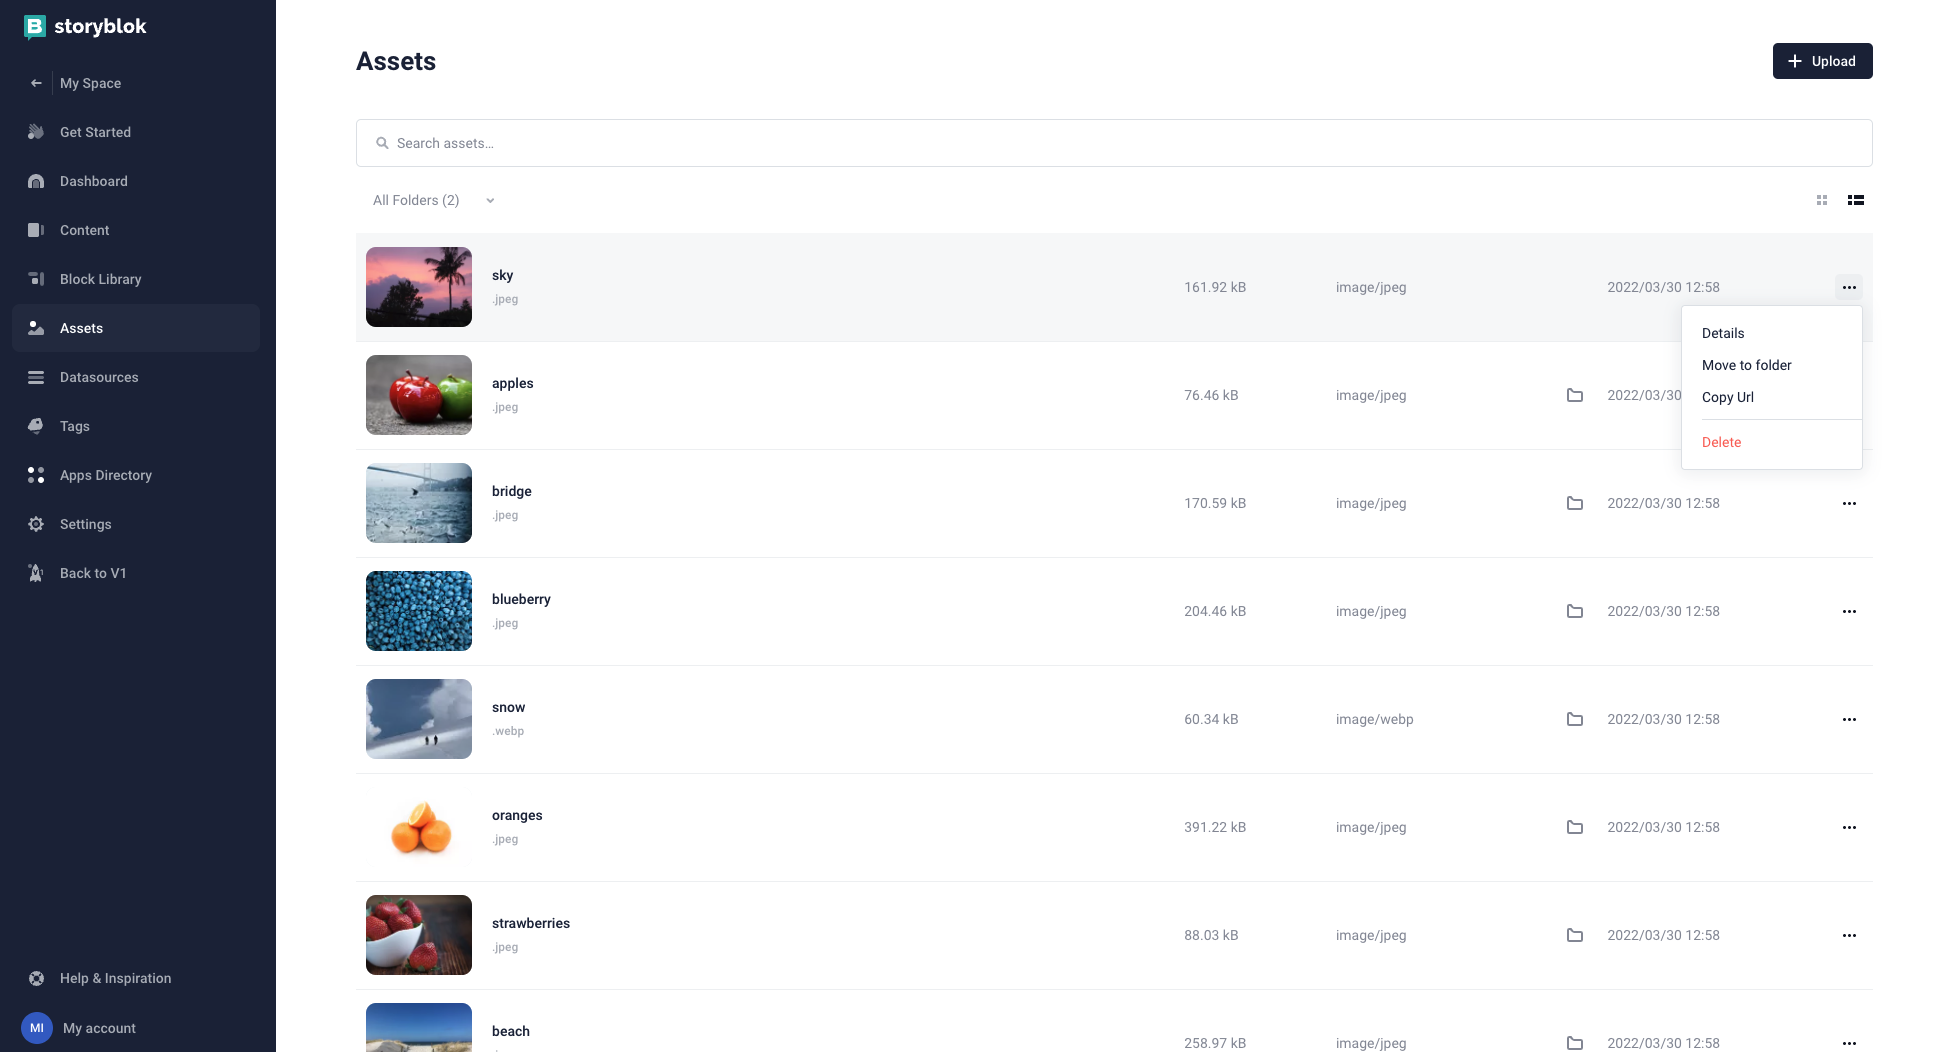Image resolution: width=1947 pixels, height=1052 pixels.
Task: Open Block Library in sidebar
Action: coord(100,279)
